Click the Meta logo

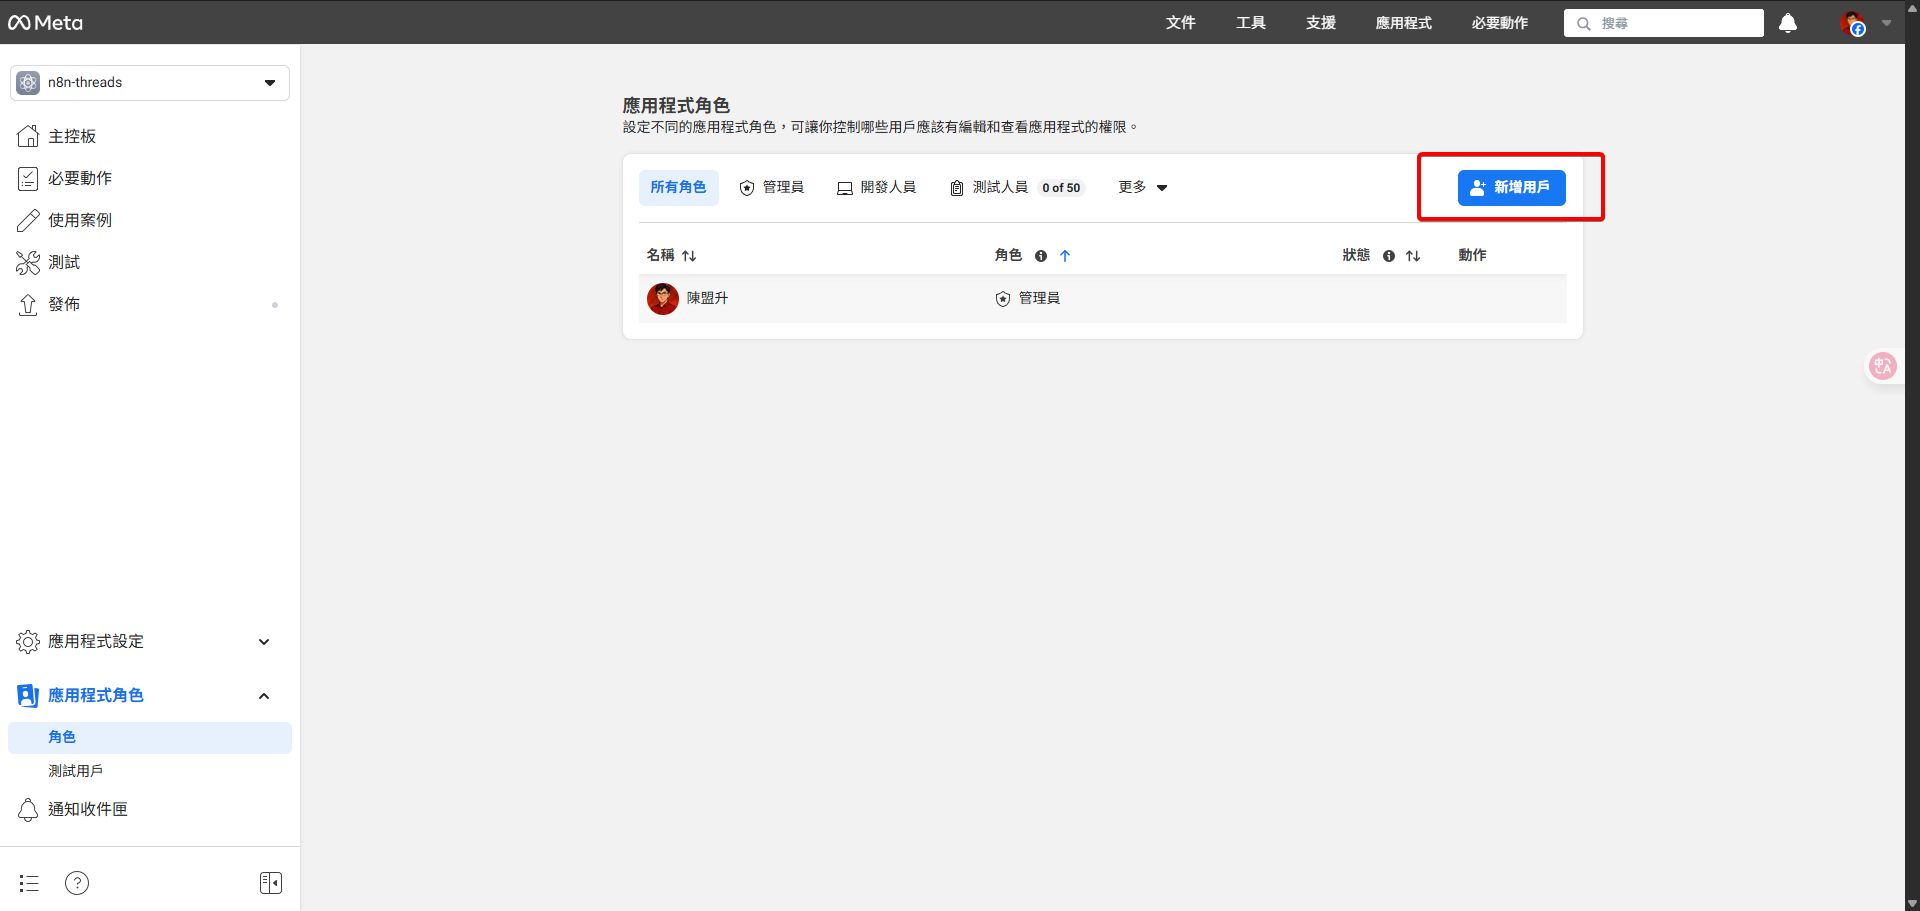pos(45,22)
